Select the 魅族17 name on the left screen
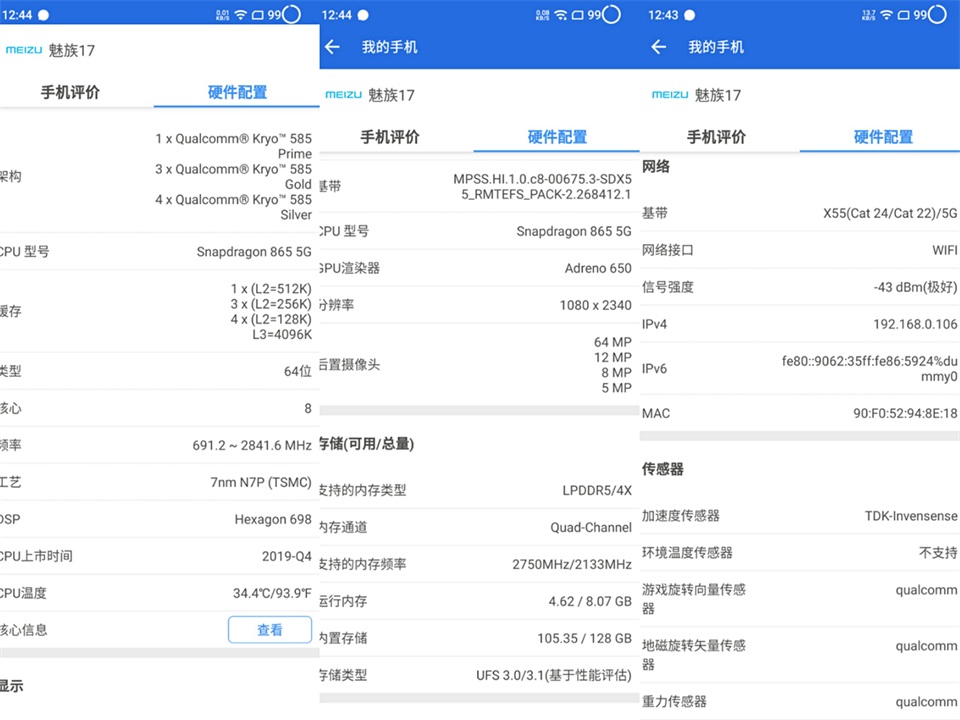960x720 pixels. (x=72, y=50)
